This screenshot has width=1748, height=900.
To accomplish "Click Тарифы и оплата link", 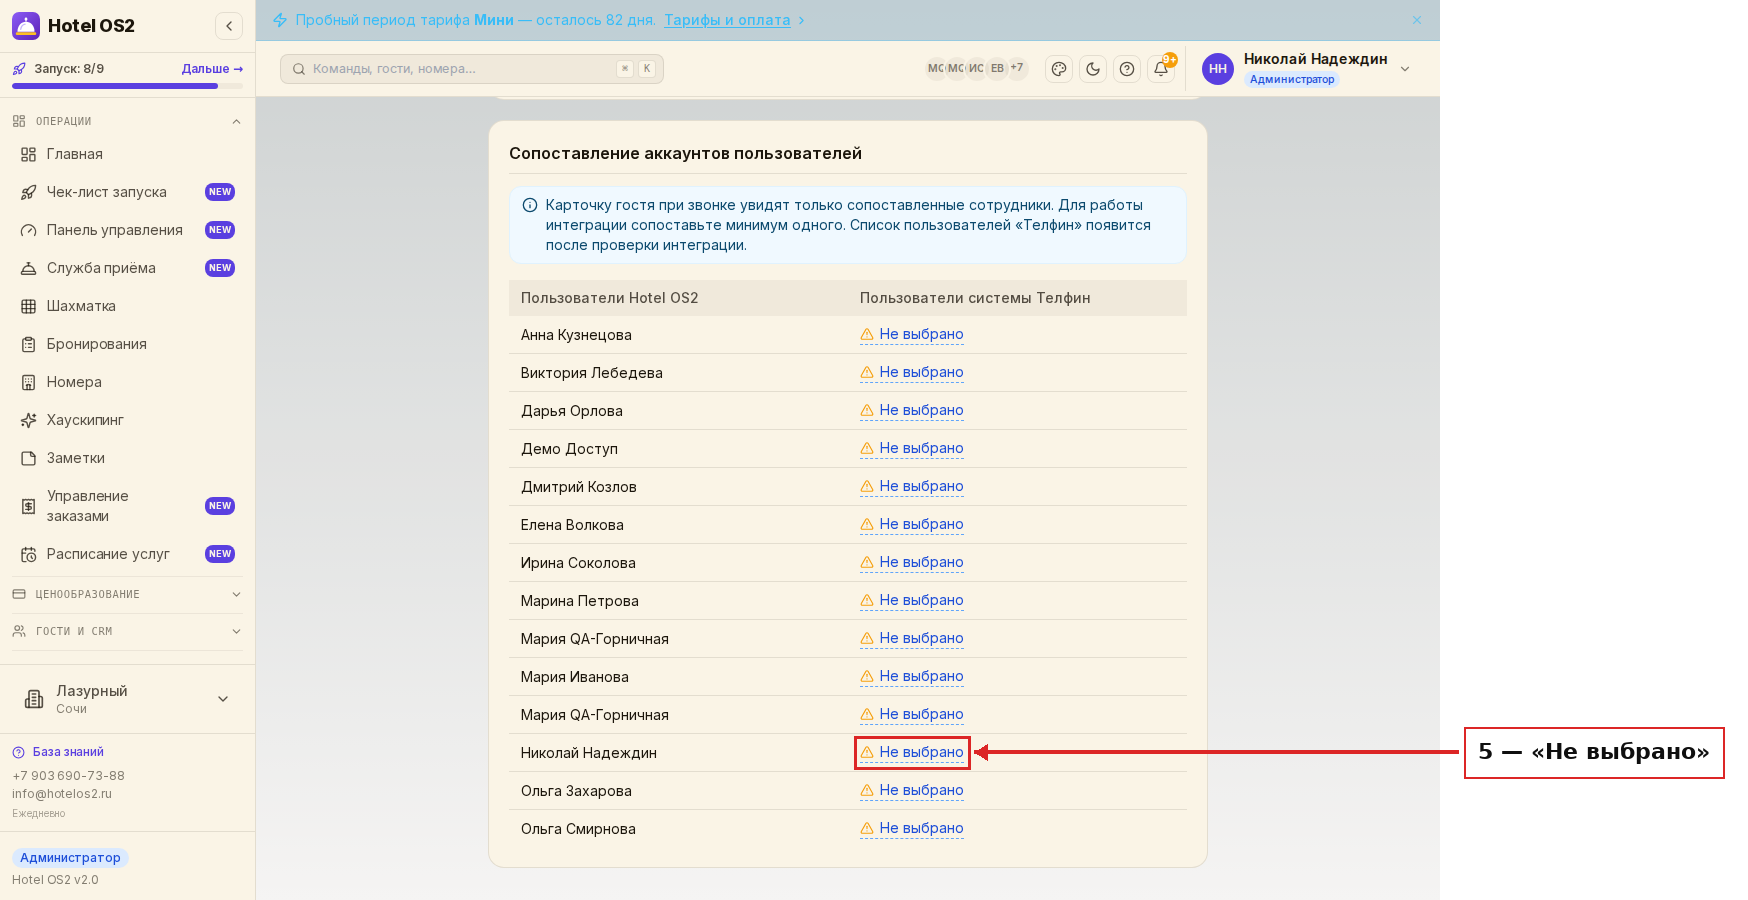I will point(727,20).
